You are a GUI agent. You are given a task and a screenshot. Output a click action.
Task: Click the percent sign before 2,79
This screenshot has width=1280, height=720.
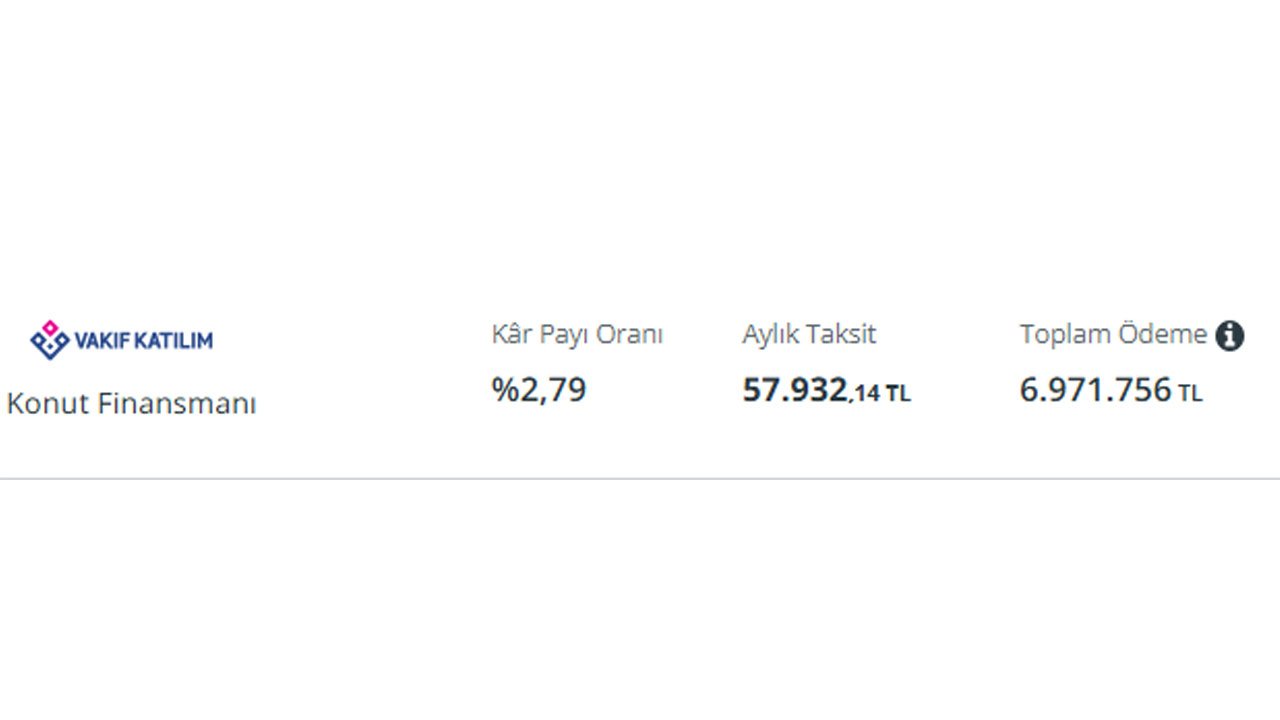click(505, 389)
